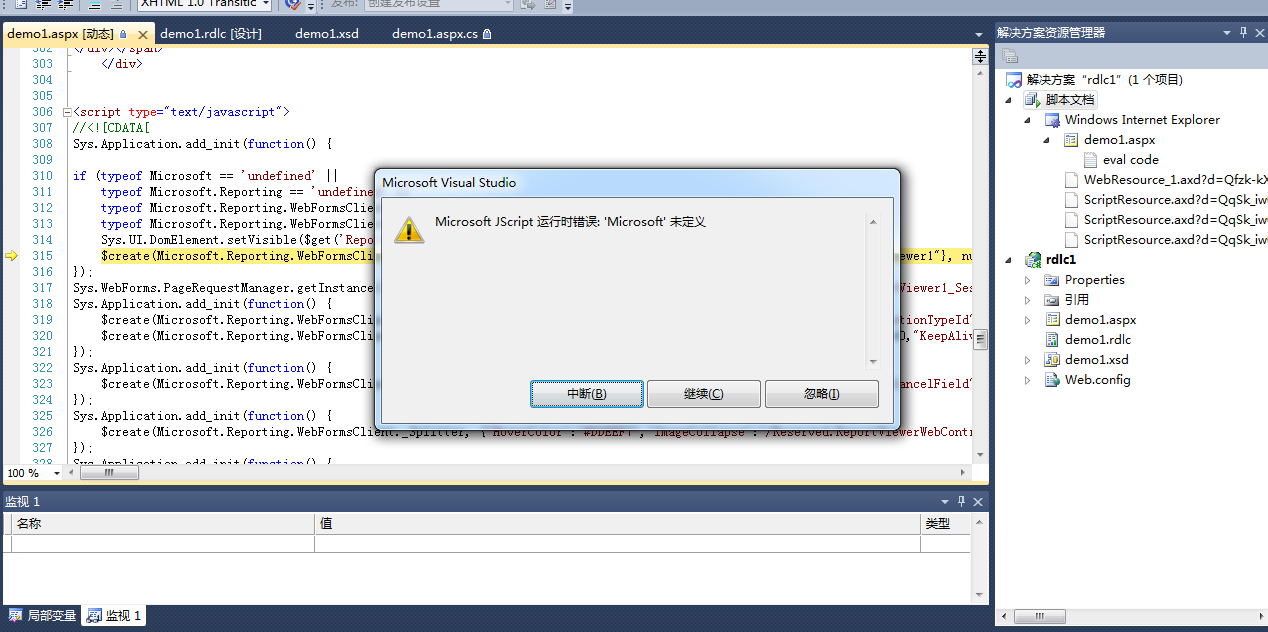Screen dimensions: 1268x632
Task: Select the 脚本文档 node
Action: click(x=1070, y=99)
